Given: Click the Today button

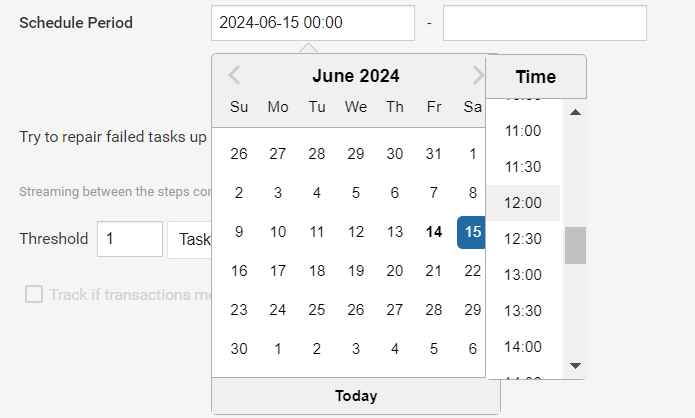Looking at the screenshot, I should pos(356,396).
